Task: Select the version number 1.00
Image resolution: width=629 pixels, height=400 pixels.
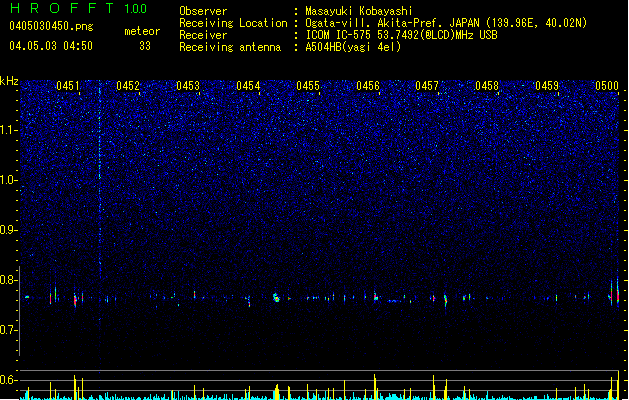Action: [135, 8]
